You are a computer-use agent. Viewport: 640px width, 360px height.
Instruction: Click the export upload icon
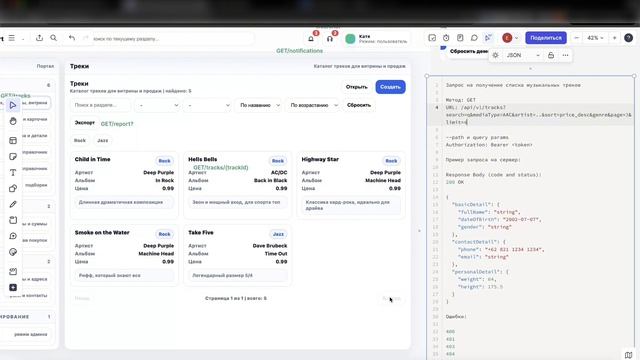pyautogui.click(x=39, y=38)
